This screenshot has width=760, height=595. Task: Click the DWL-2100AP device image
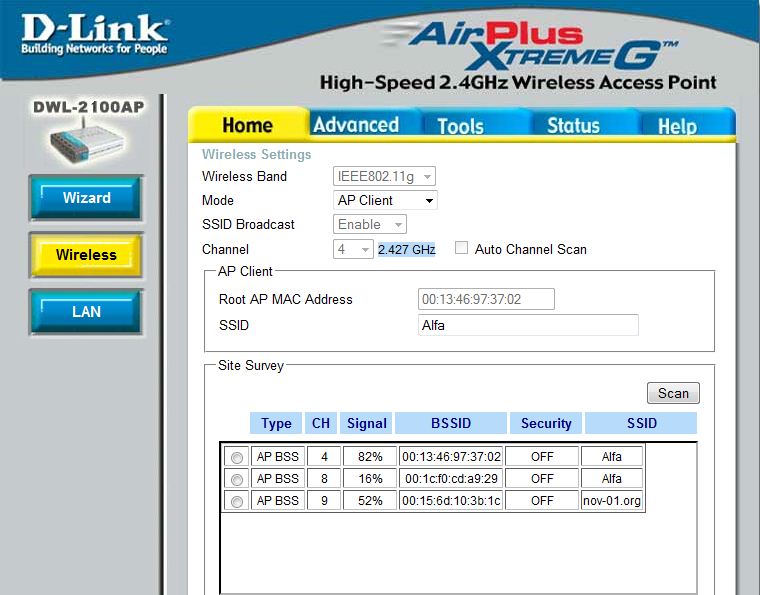tap(87, 142)
